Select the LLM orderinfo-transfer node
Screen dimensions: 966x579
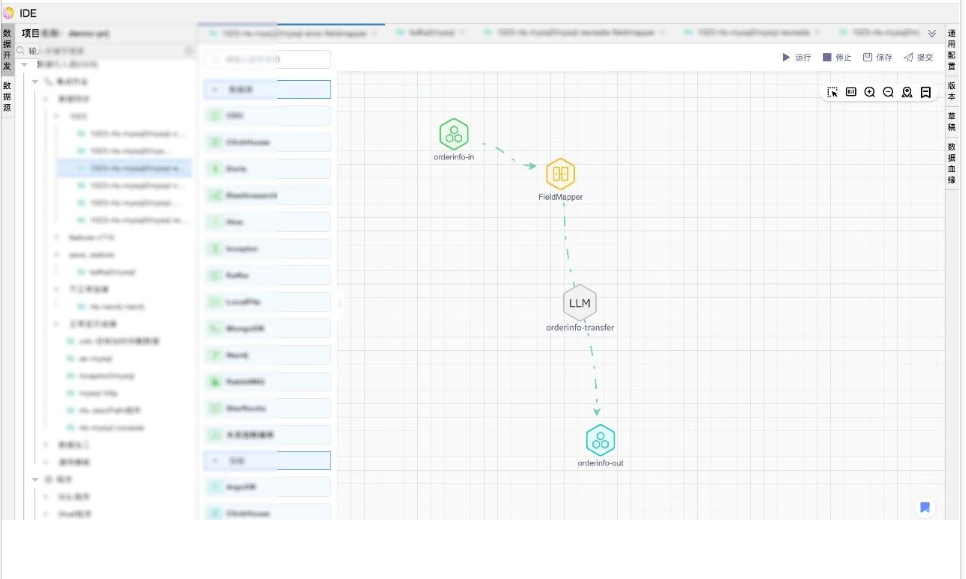579,303
